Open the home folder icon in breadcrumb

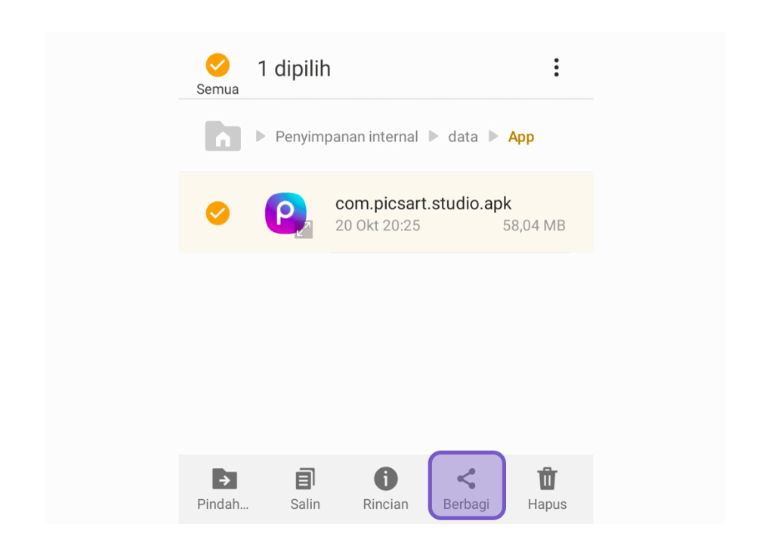(223, 136)
